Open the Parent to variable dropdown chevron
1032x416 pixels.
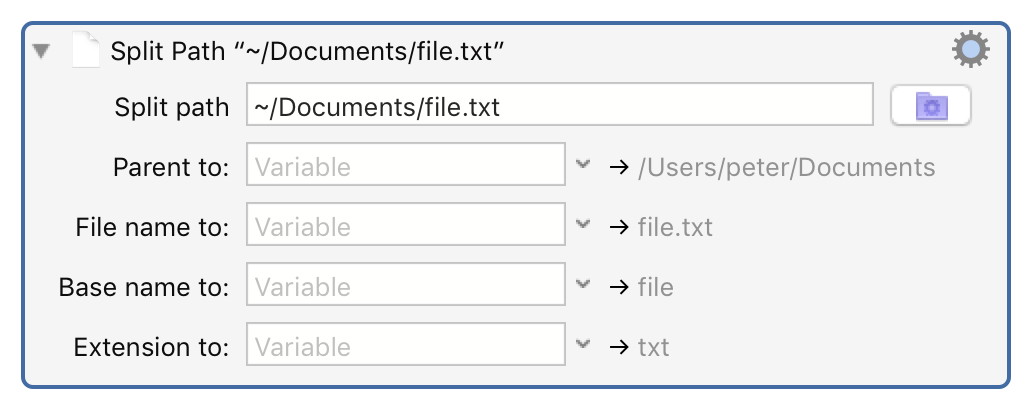(x=584, y=164)
